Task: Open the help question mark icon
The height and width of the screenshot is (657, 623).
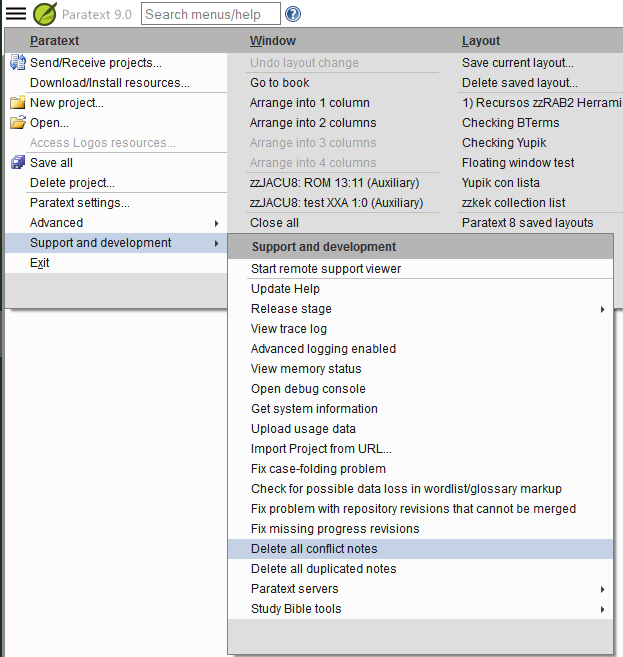Action: (293, 14)
